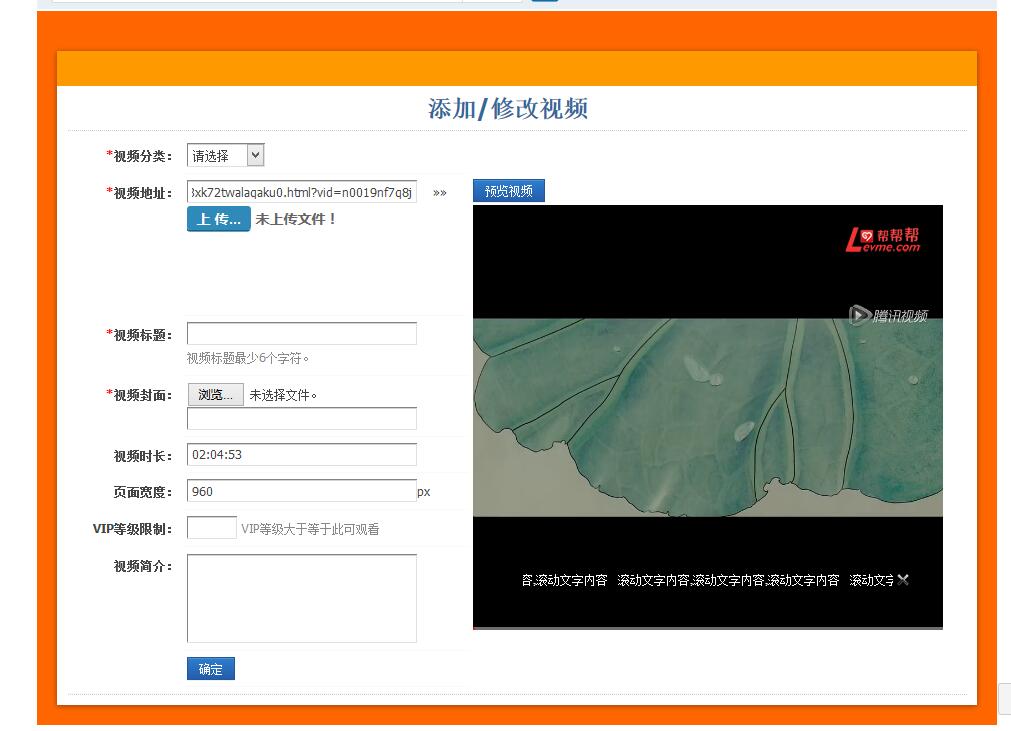Click the empty field below 视频封面 browse

click(x=301, y=419)
